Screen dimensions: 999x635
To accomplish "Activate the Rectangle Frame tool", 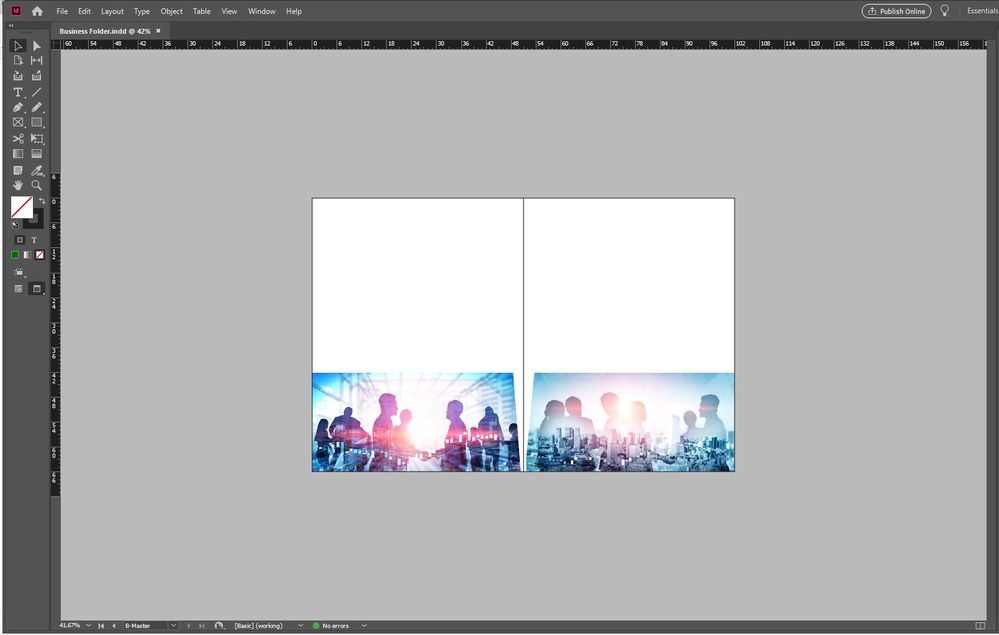I will [17, 122].
